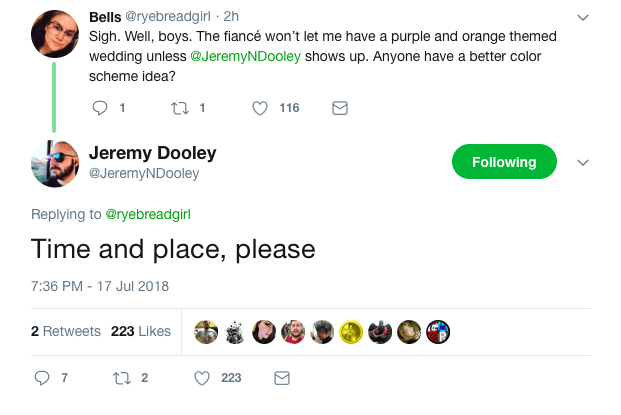This screenshot has height=415, width=621.
Task: View the 223 Likes list
Action: coord(141,331)
